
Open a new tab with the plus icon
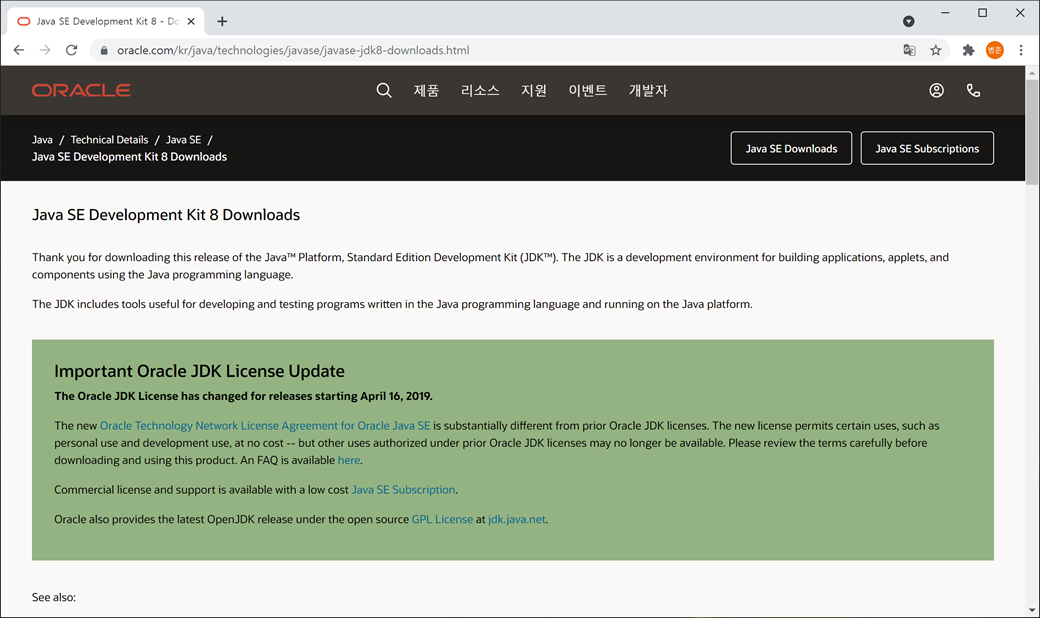(x=222, y=21)
